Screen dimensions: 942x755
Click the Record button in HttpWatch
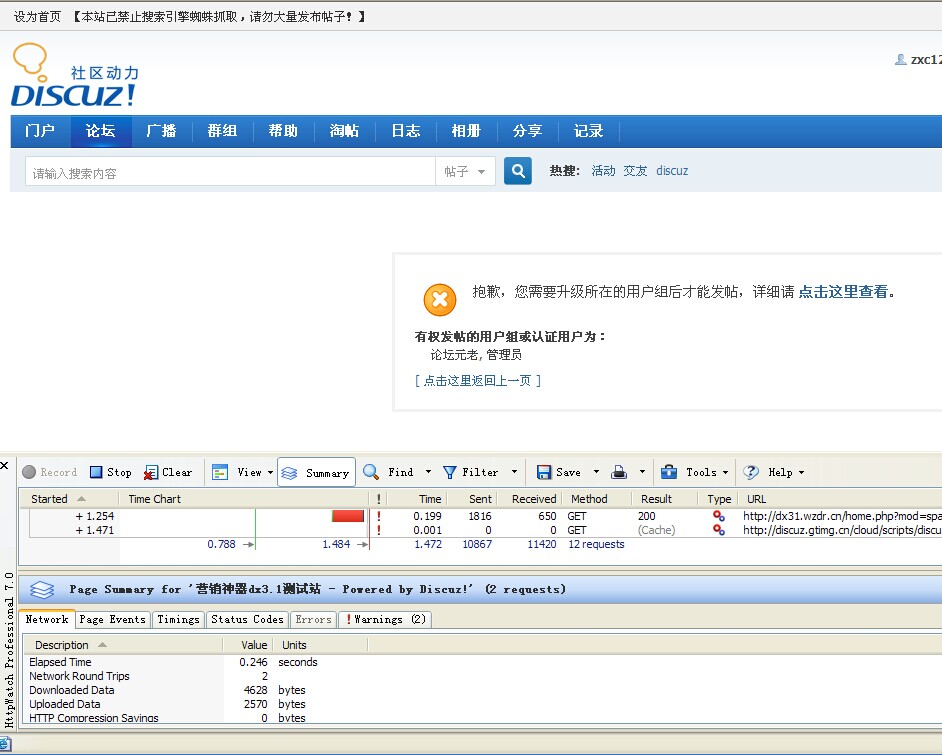point(50,472)
